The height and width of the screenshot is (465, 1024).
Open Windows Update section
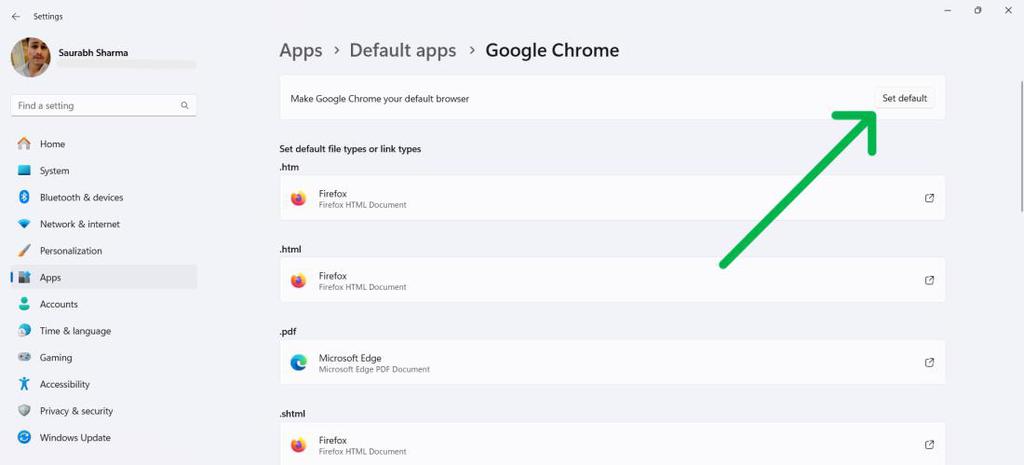(75, 438)
